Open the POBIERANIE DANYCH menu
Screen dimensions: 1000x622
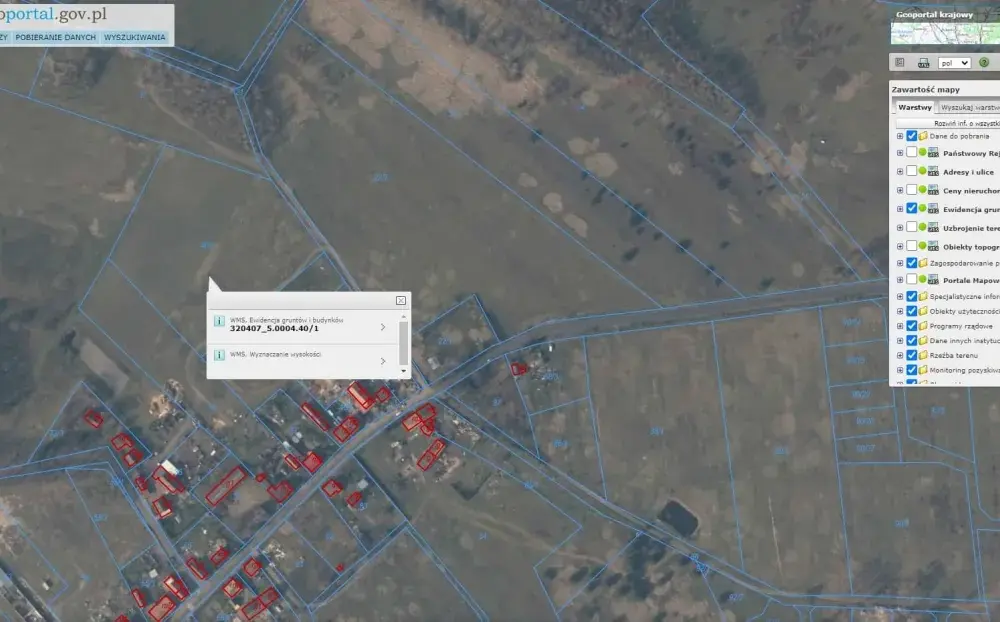click(x=55, y=37)
